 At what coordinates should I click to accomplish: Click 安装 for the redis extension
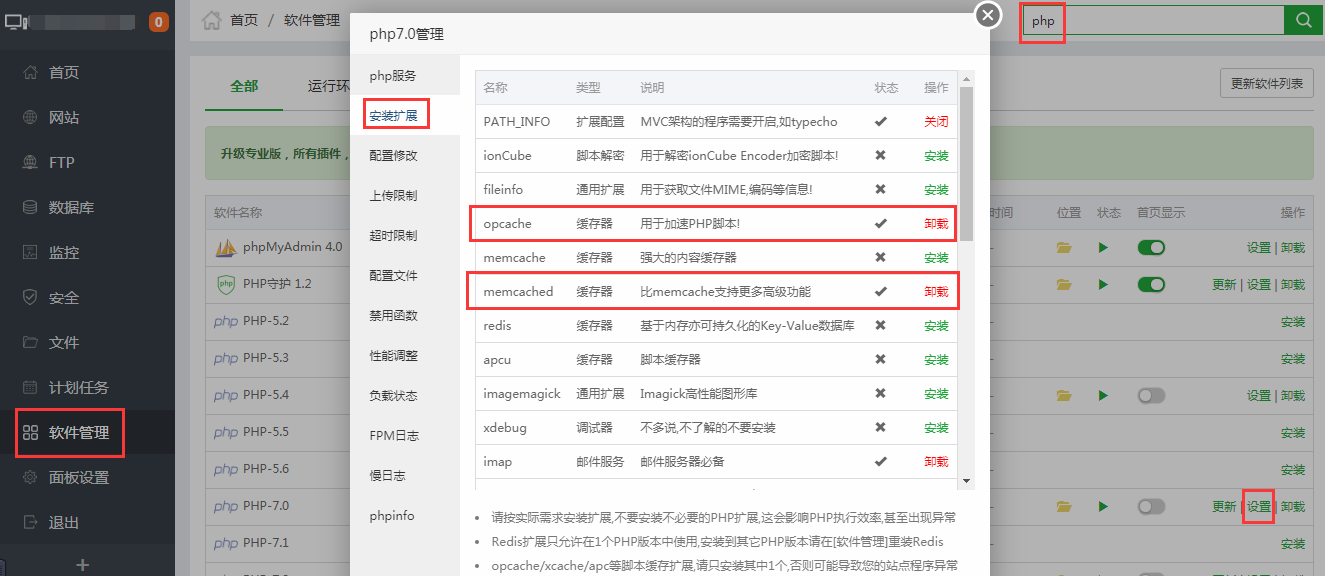coord(936,326)
